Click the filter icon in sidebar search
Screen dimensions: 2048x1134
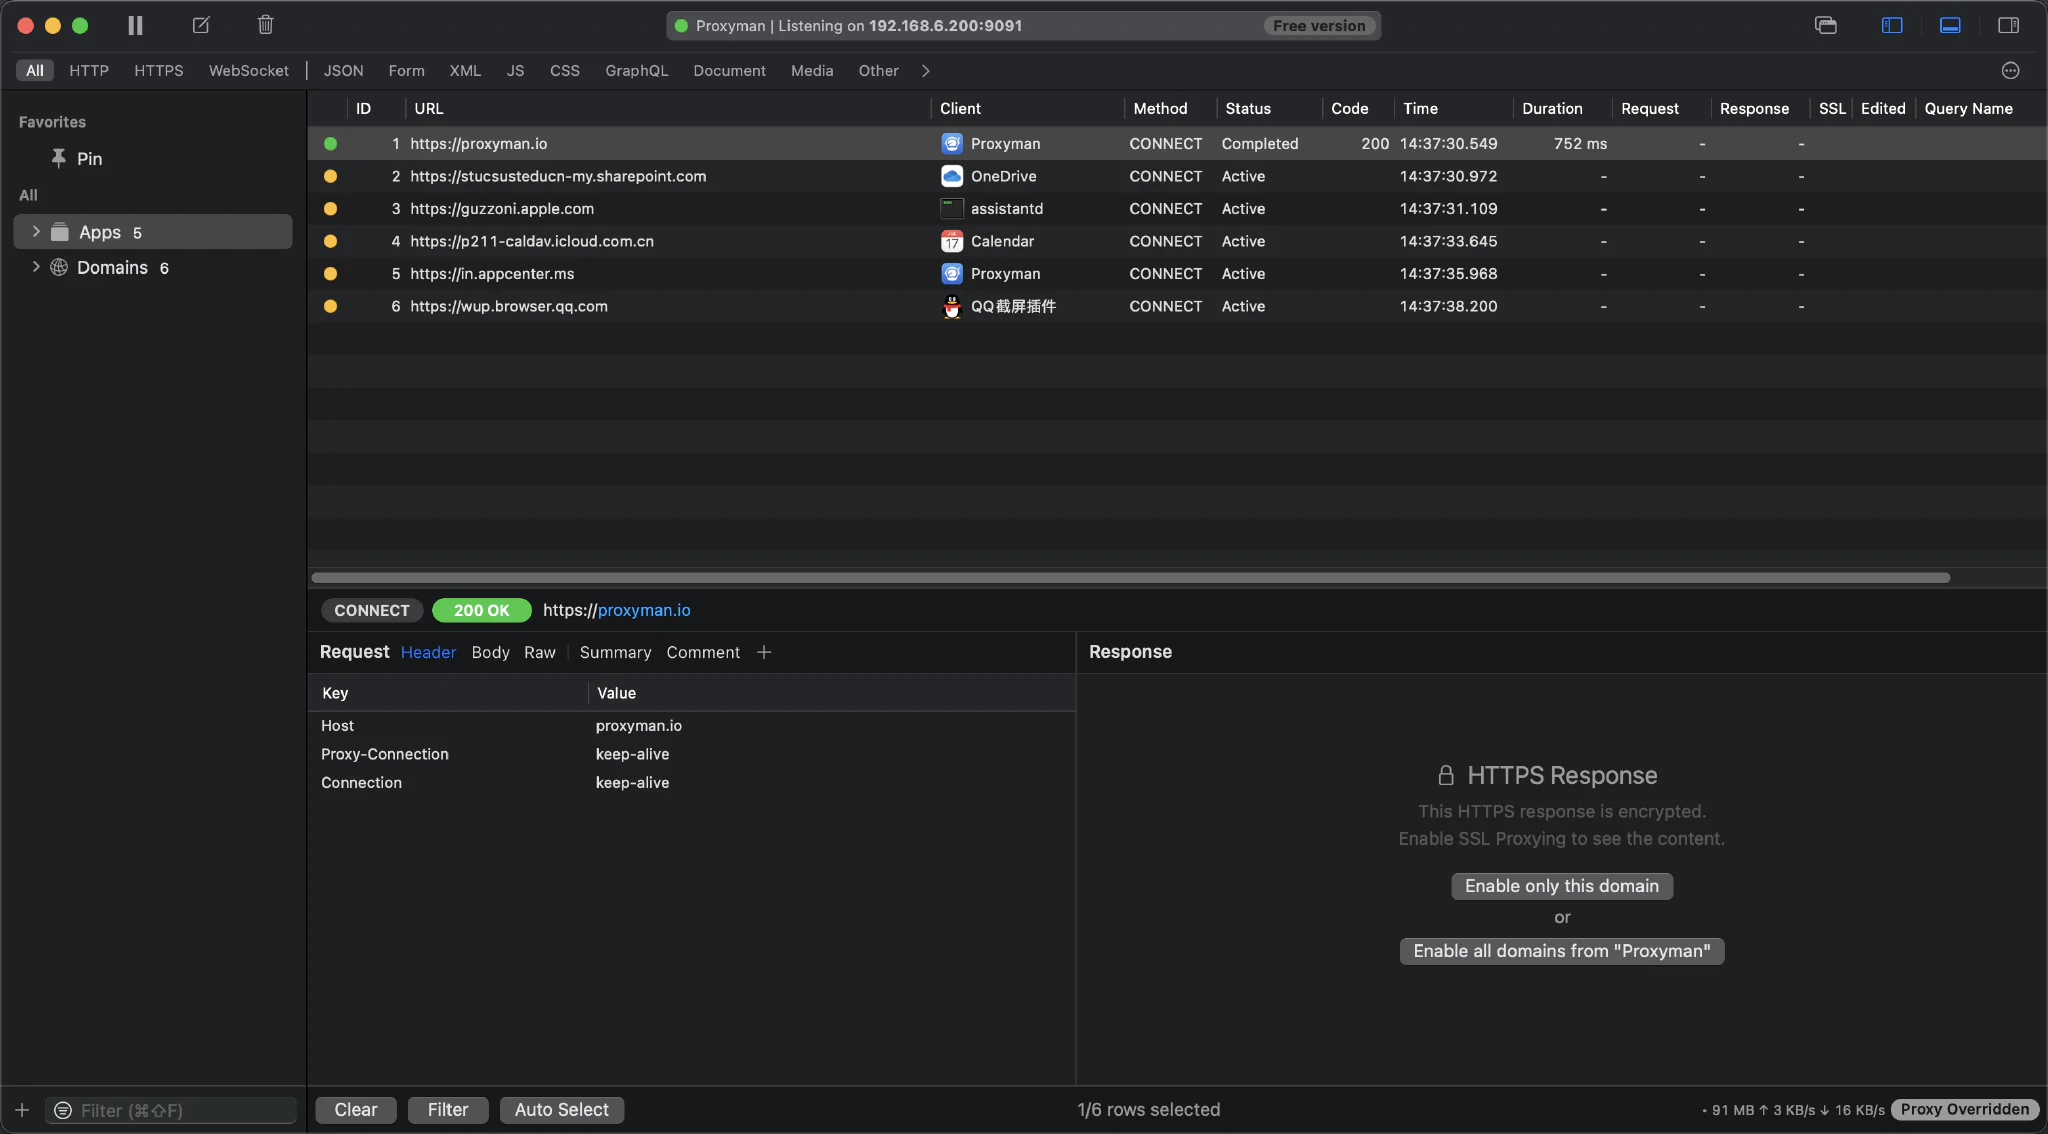click(63, 1110)
